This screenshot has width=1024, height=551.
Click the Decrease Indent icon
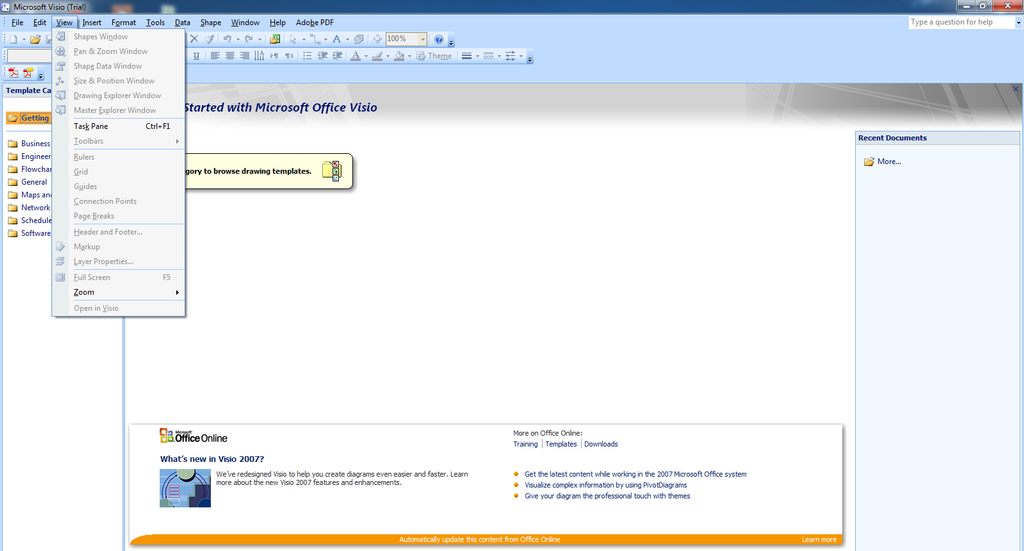pyautogui.click(x=322, y=56)
